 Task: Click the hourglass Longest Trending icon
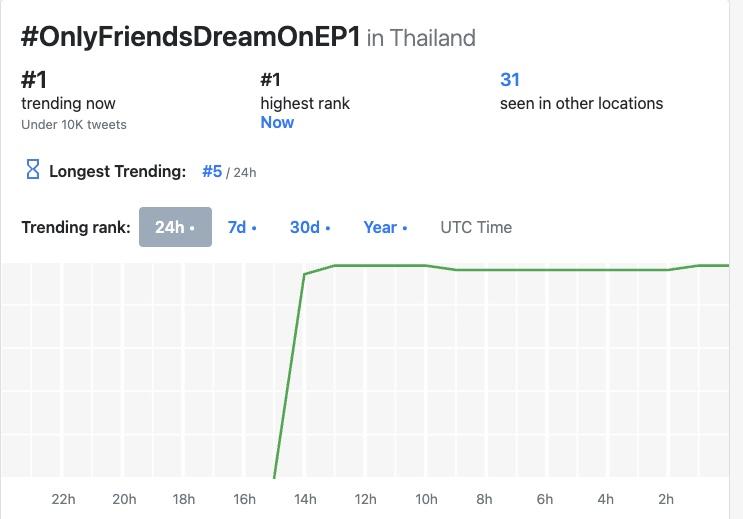click(x=32, y=170)
